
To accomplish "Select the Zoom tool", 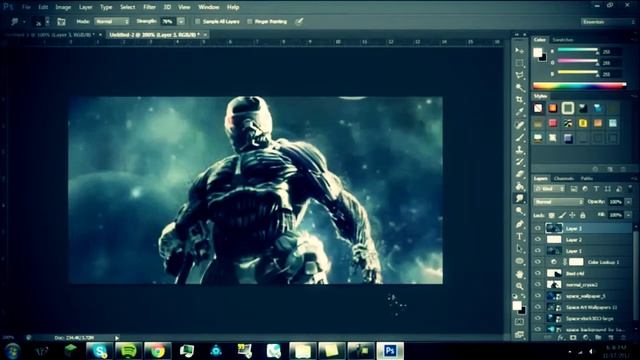I will pyautogui.click(x=519, y=286).
